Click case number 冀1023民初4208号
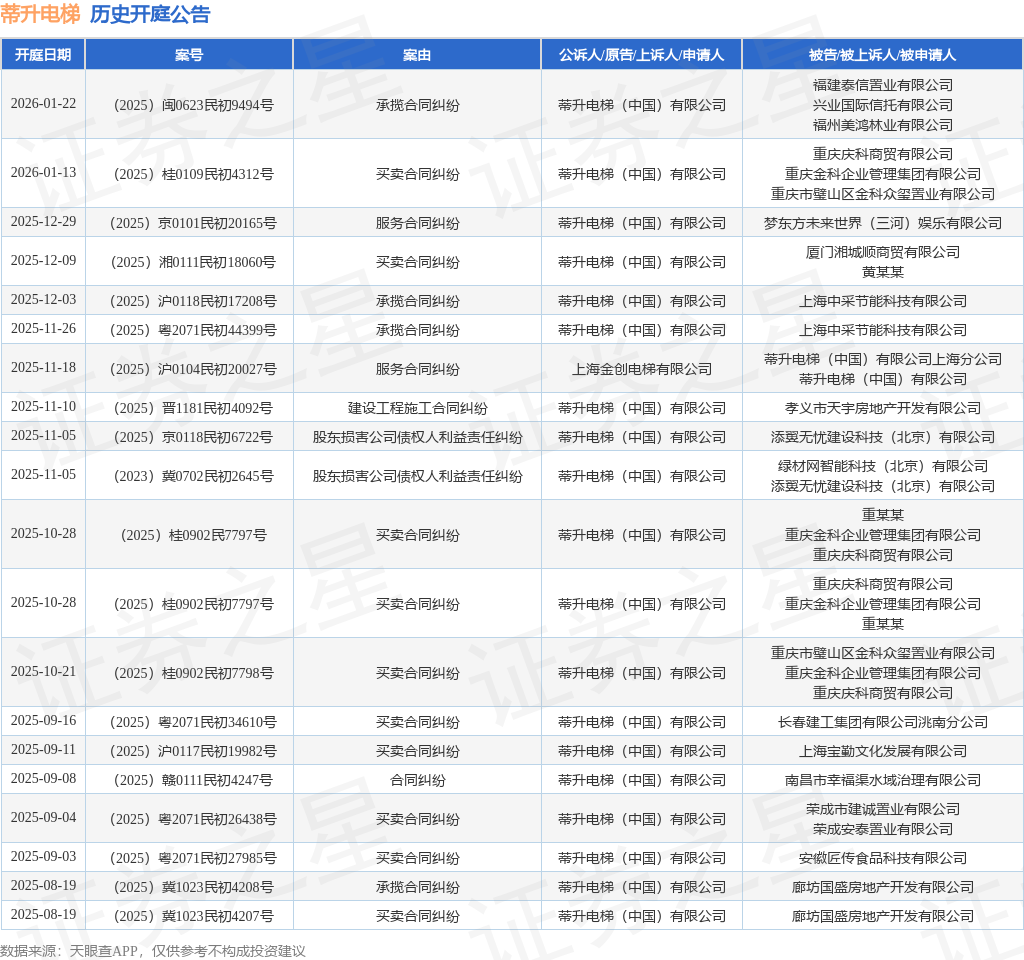 pyautogui.click(x=193, y=888)
